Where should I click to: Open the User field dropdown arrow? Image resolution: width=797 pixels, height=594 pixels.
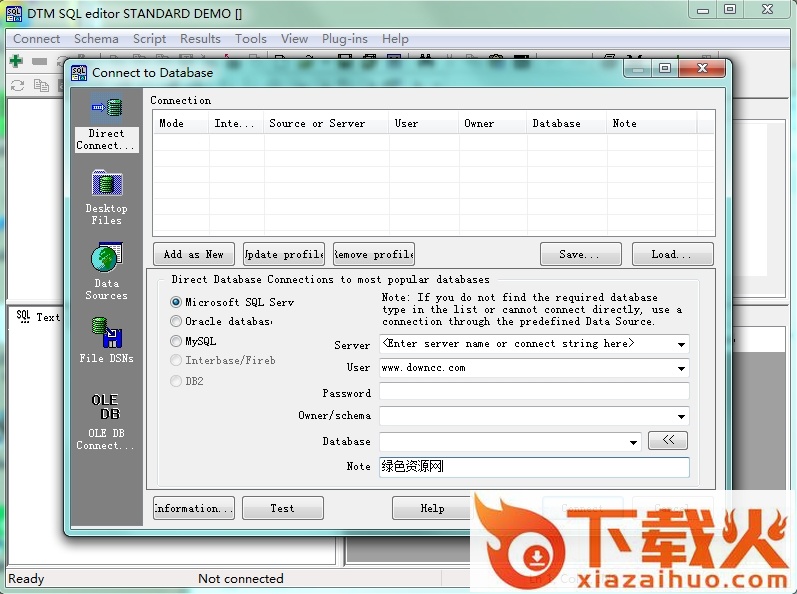click(x=681, y=368)
